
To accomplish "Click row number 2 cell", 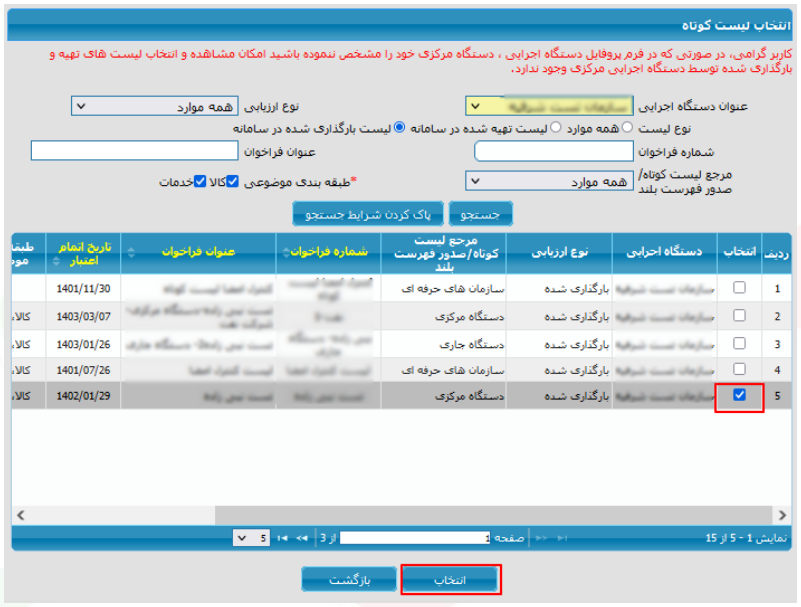I will pyautogui.click(x=777, y=316).
